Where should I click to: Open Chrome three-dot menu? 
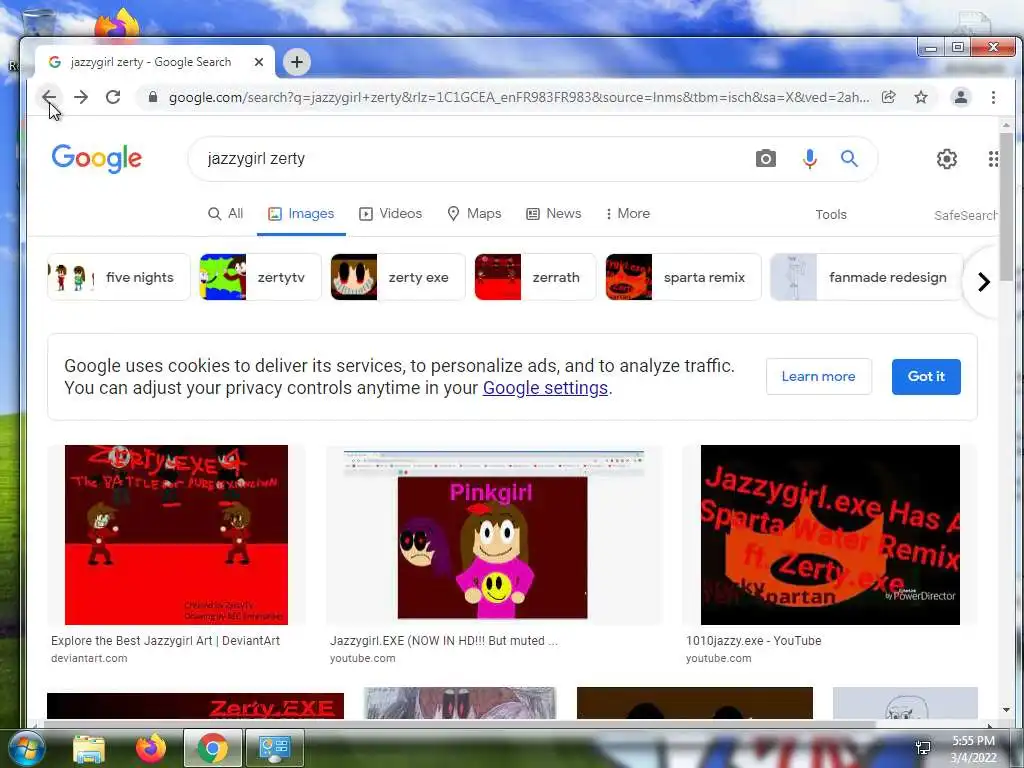(993, 97)
